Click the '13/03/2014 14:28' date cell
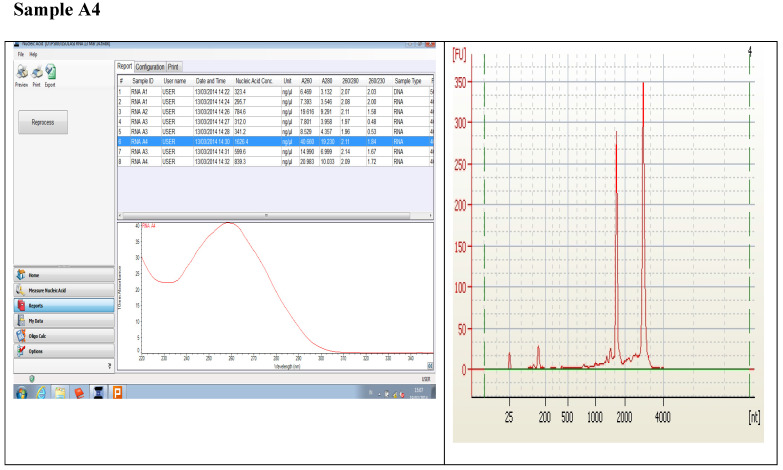 (212, 132)
